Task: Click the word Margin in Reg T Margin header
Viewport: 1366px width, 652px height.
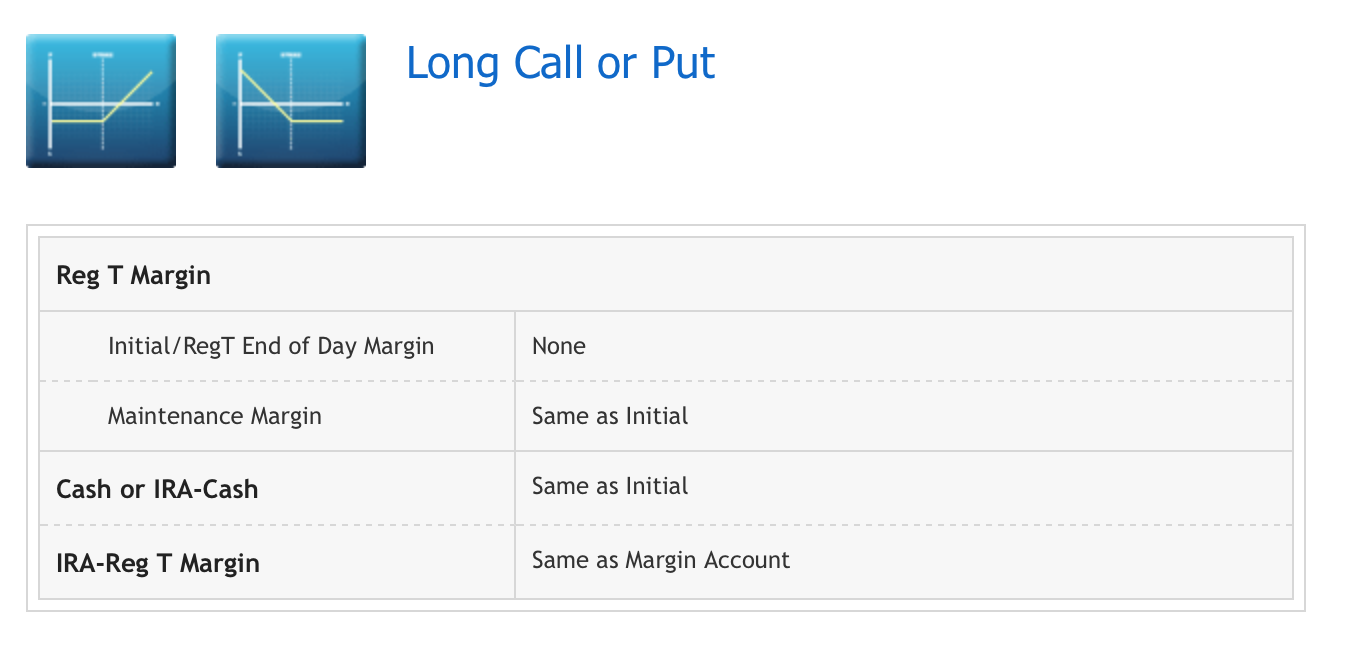Action: point(169,276)
